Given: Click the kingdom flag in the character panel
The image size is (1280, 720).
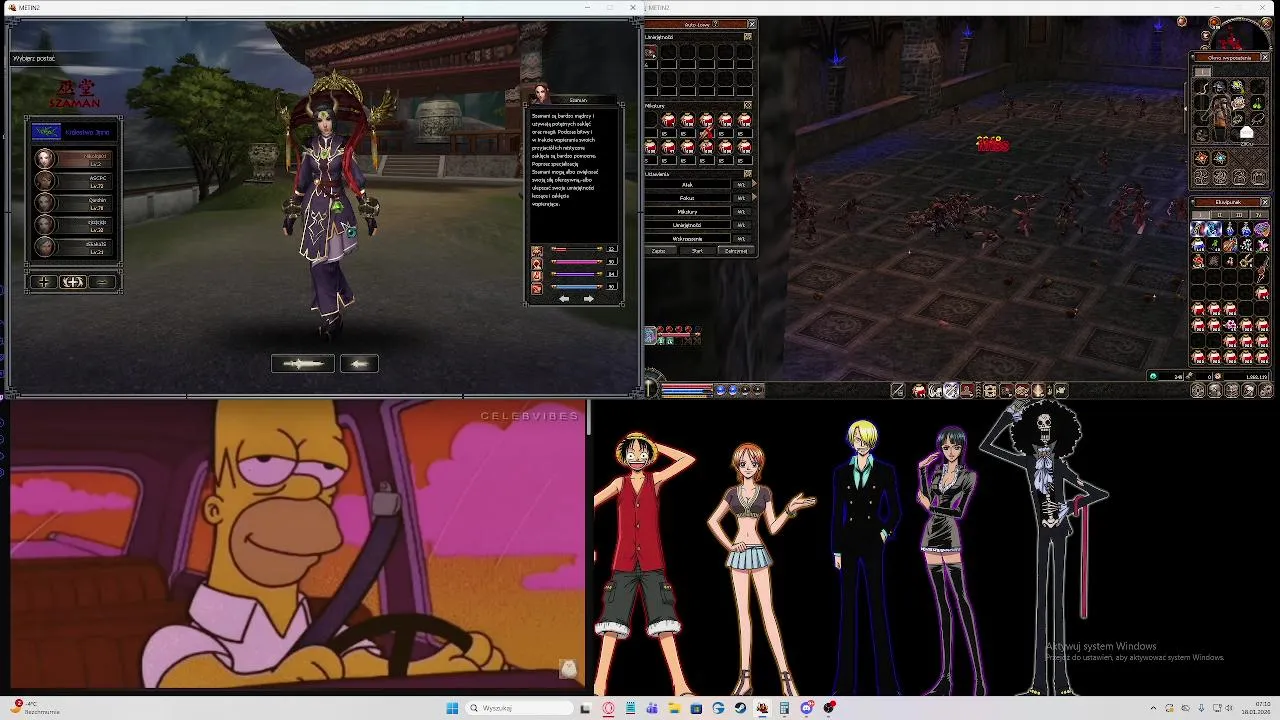Looking at the screenshot, I should (46, 132).
